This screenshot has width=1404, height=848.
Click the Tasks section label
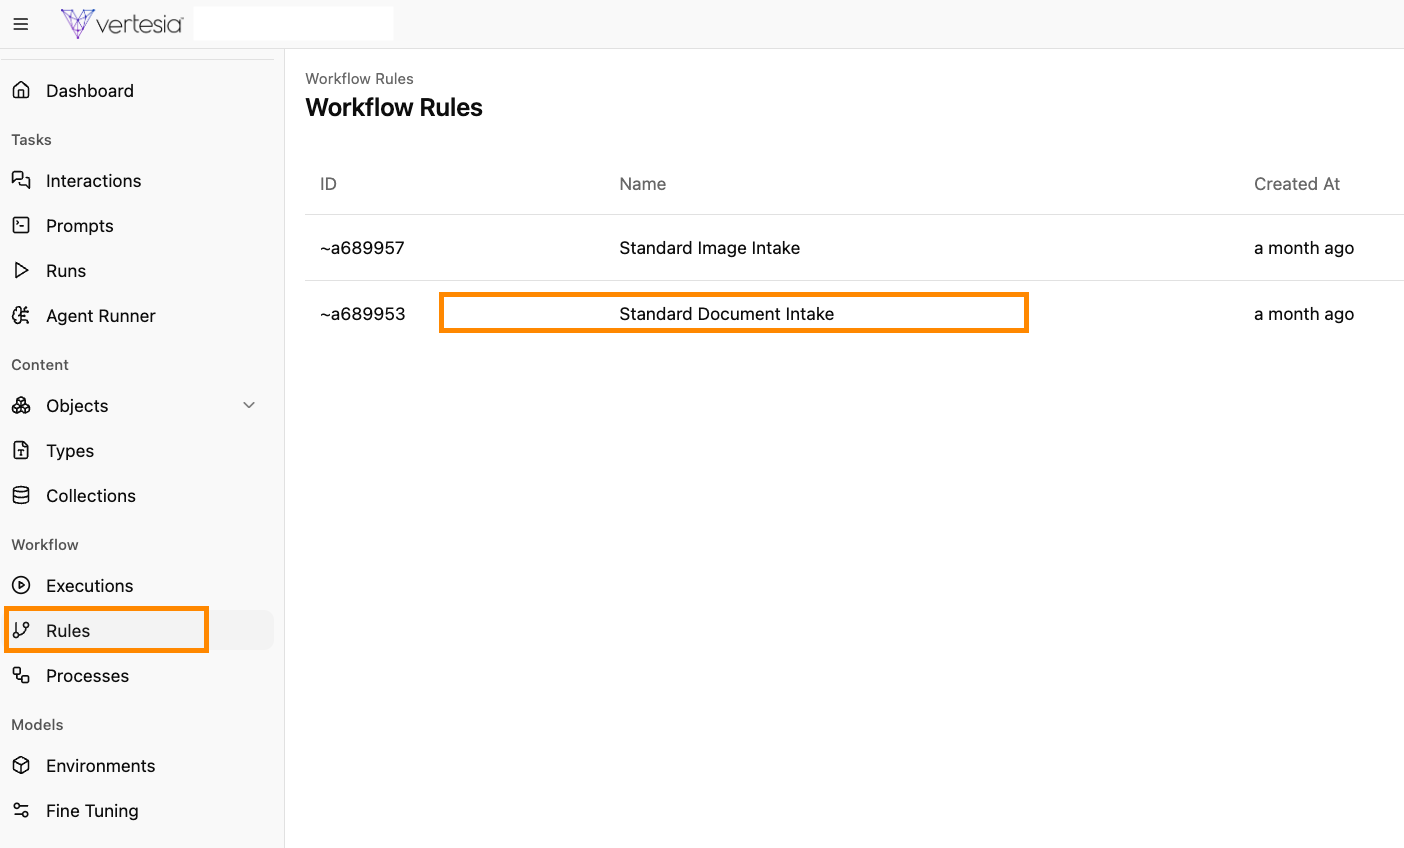coord(31,139)
